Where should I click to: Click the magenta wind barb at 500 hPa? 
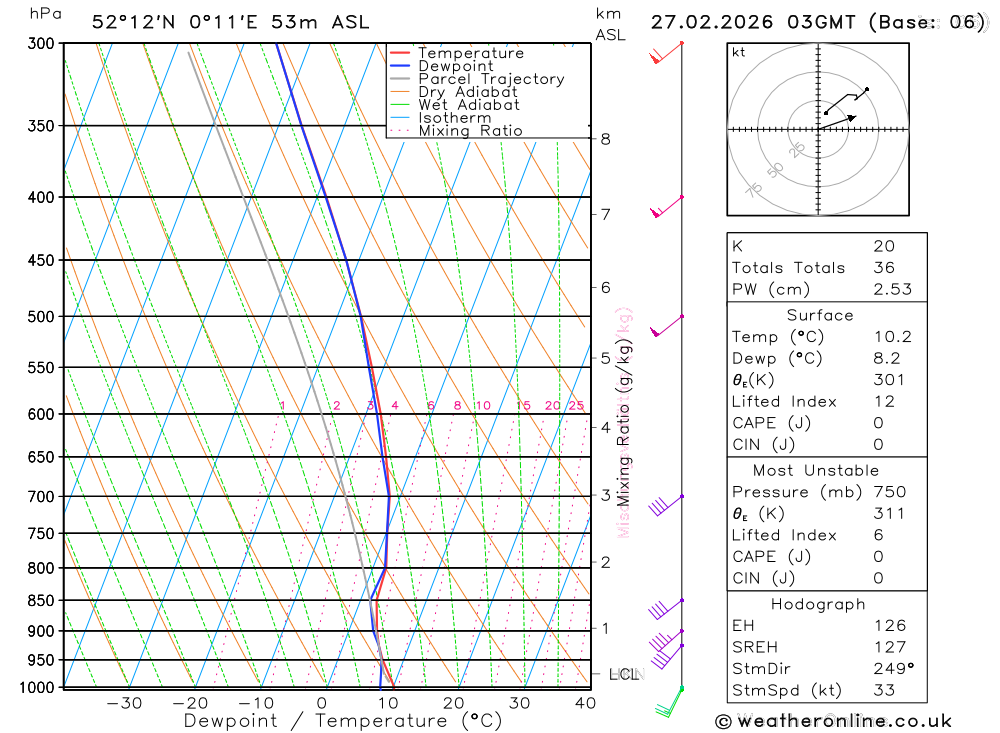tap(667, 325)
